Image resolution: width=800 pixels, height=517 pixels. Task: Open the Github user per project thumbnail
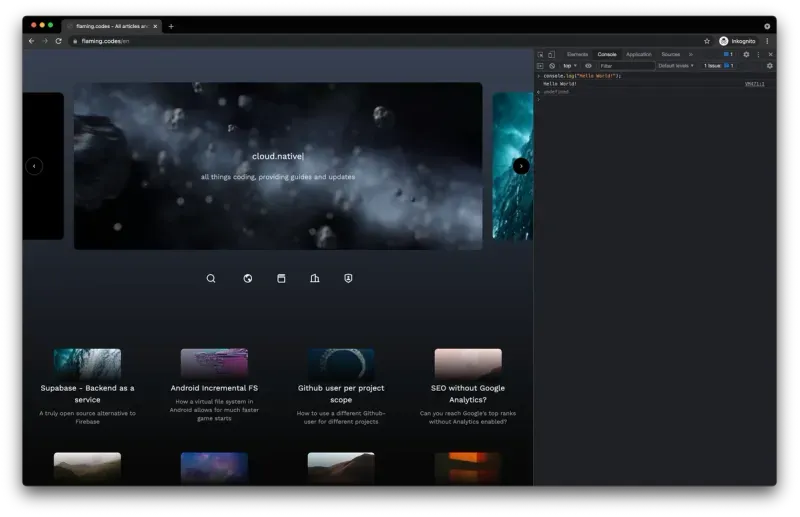341,363
